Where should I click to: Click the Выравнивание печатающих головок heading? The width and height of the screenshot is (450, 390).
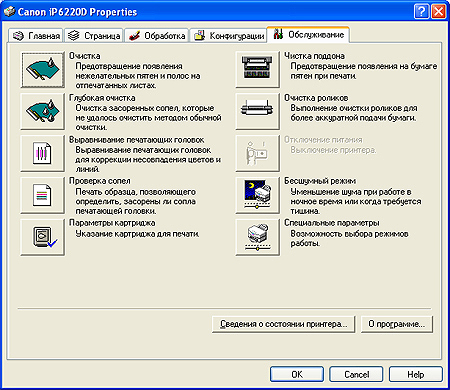pyautogui.click(x=137, y=140)
